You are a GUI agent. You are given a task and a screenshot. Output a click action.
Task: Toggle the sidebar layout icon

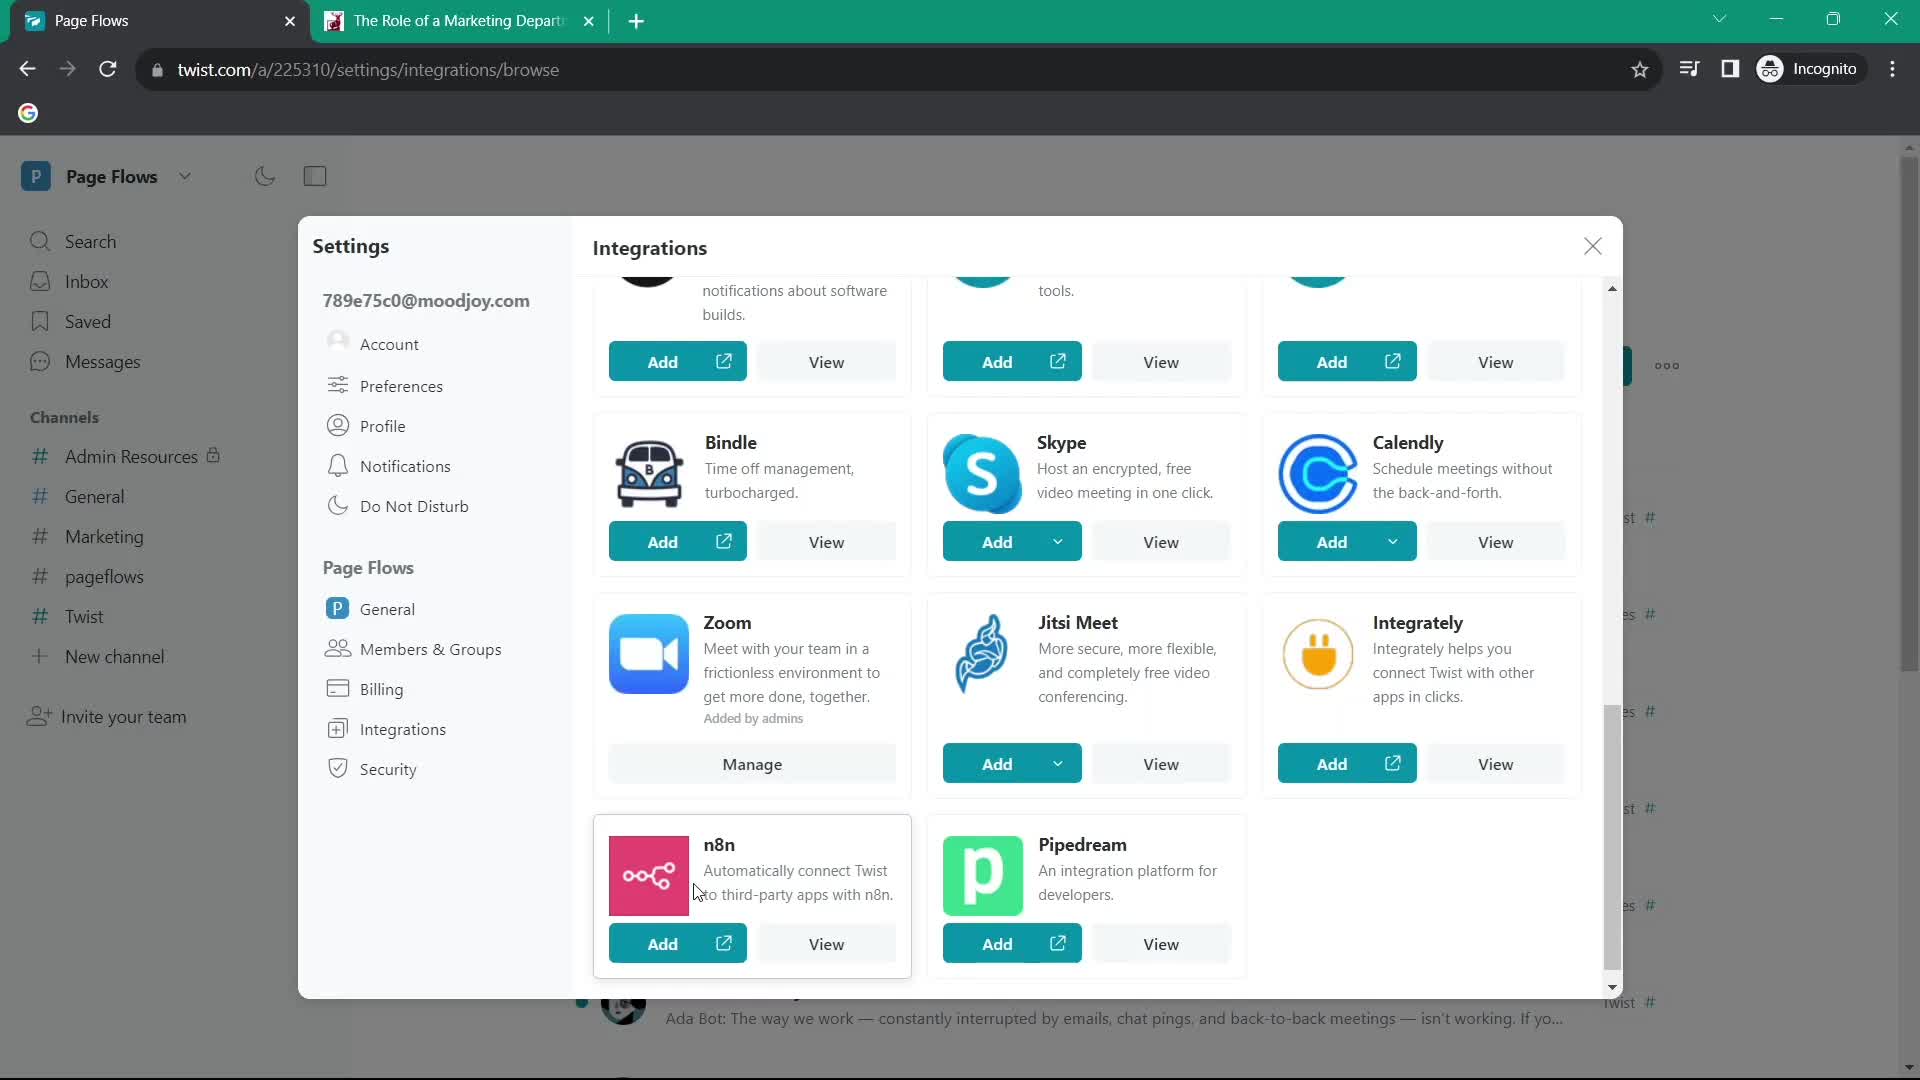point(315,176)
